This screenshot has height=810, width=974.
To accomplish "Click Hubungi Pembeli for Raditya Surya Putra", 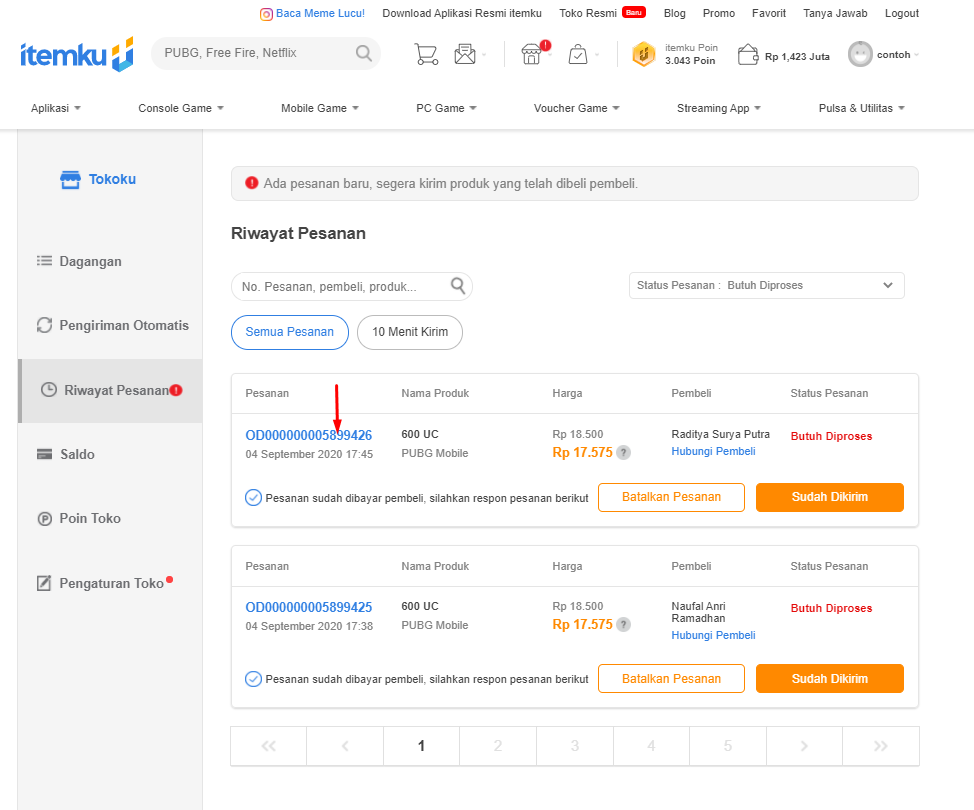I will click(x=713, y=451).
